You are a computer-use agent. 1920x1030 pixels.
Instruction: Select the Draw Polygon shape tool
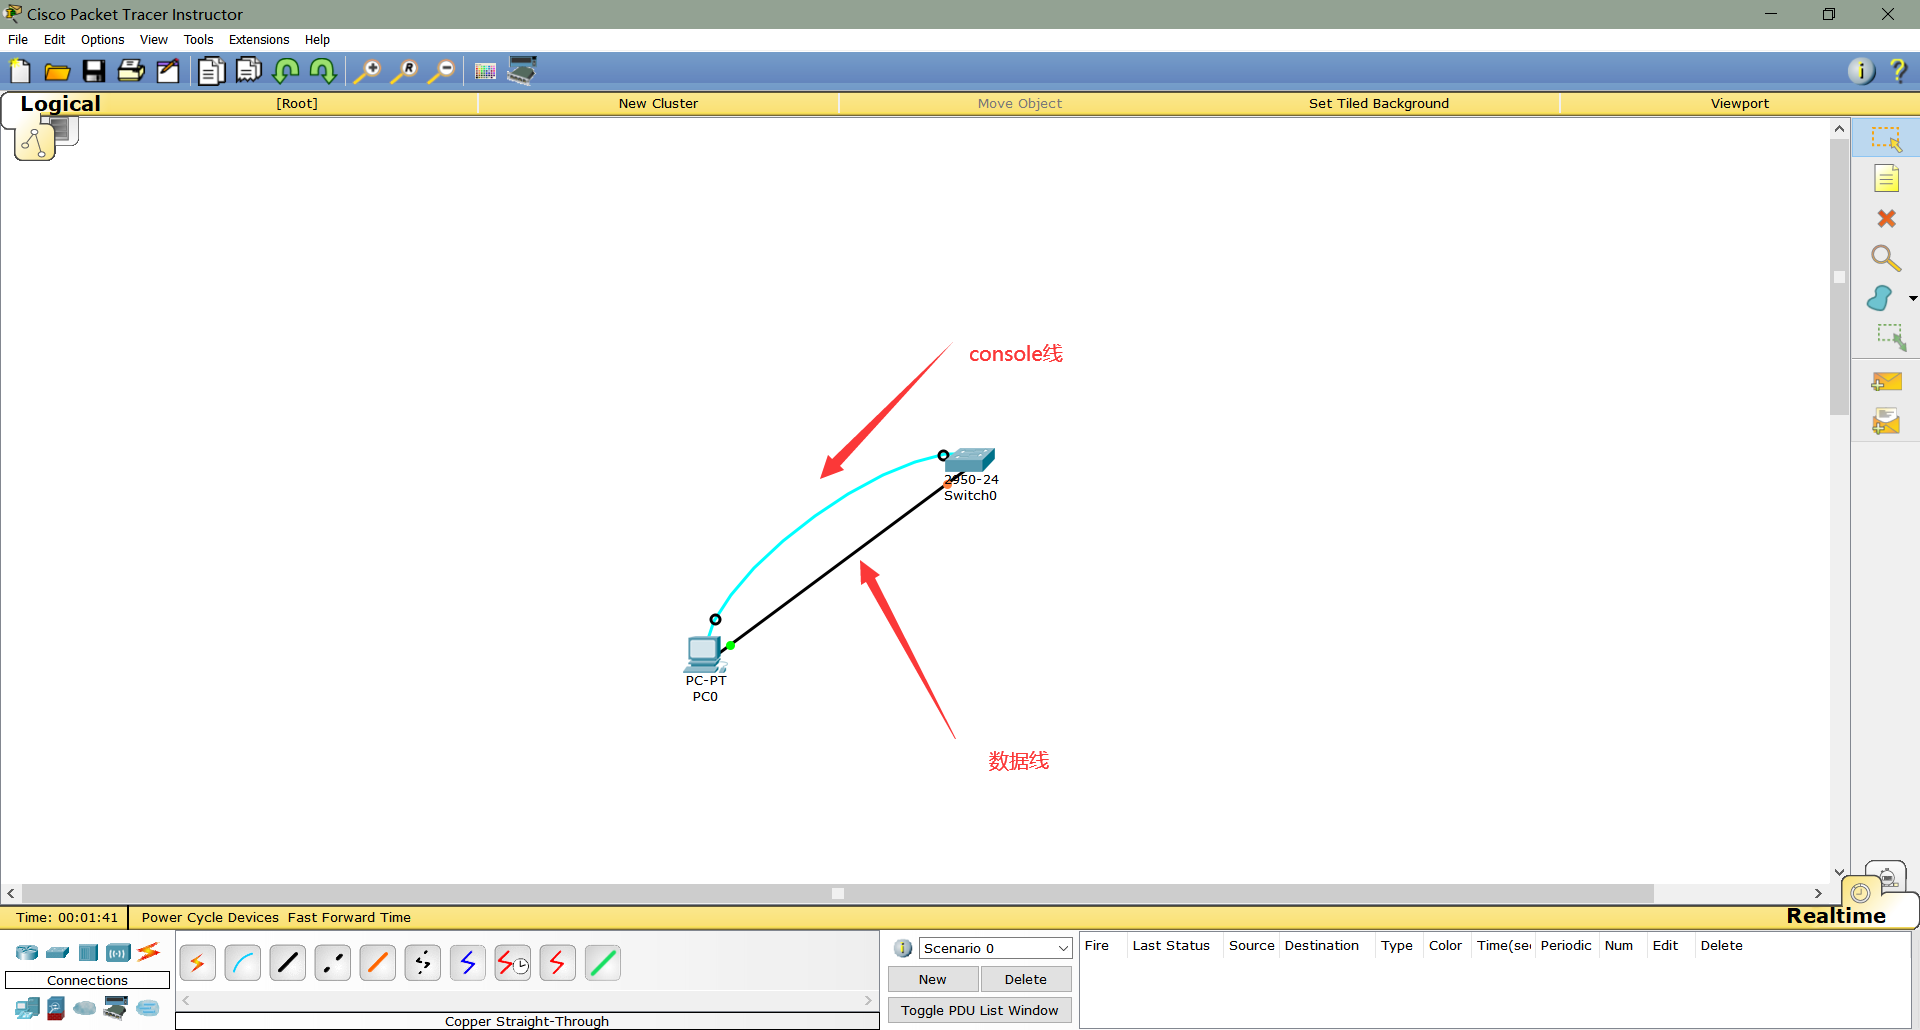(x=1880, y=298)
